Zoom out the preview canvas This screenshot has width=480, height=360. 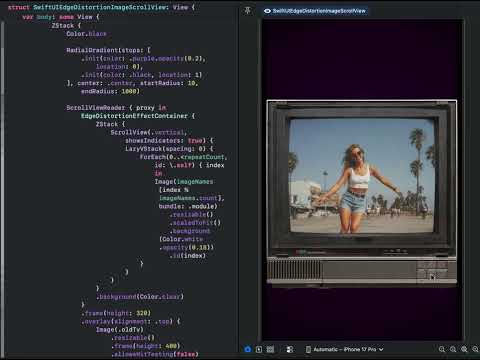click(x=442, y=349)
